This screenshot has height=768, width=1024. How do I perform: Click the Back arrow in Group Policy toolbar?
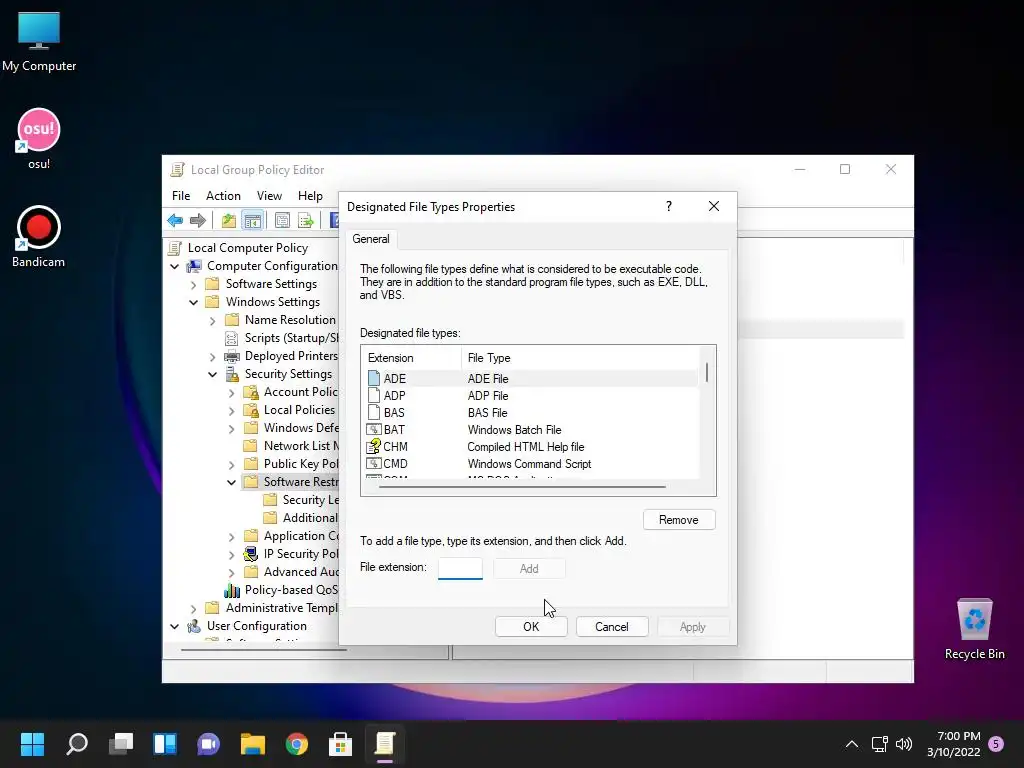175,221
